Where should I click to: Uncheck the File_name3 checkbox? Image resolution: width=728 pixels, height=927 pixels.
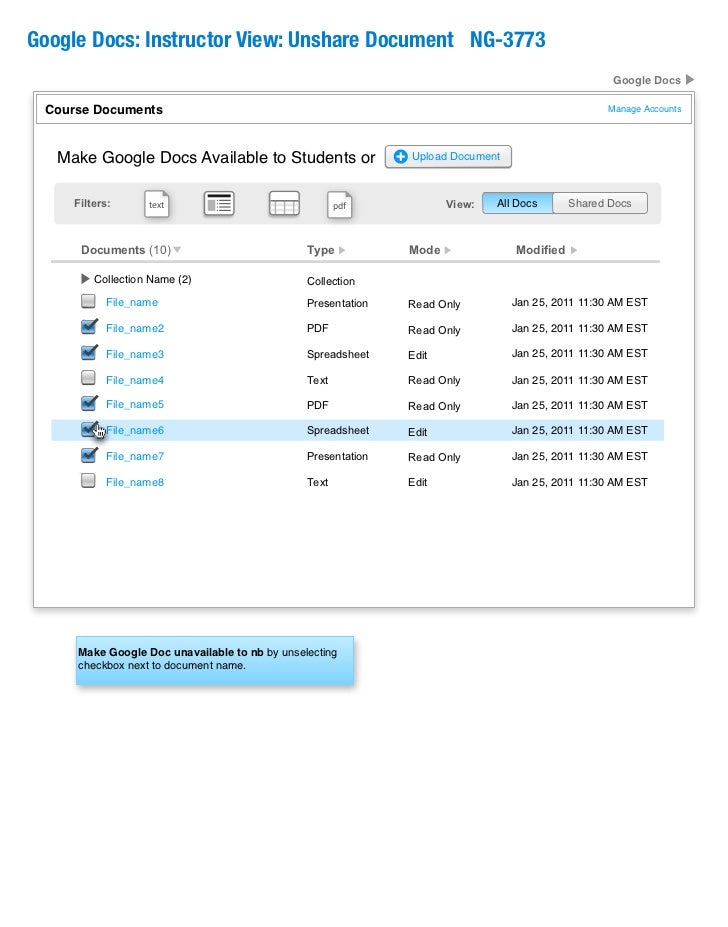point(89,353)
